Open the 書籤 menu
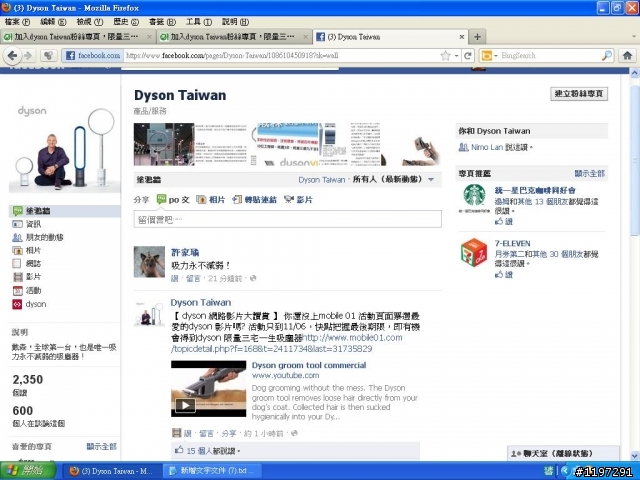 [x=162, y=22]
